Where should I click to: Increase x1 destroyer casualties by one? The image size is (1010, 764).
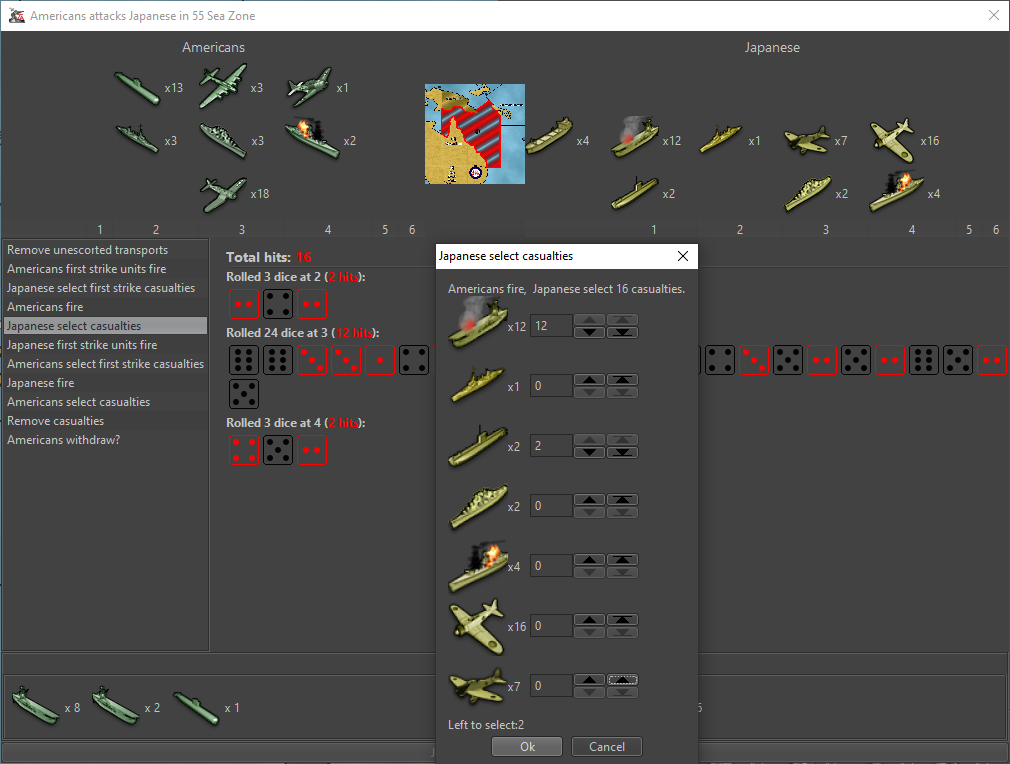click(x=591, y=380)
